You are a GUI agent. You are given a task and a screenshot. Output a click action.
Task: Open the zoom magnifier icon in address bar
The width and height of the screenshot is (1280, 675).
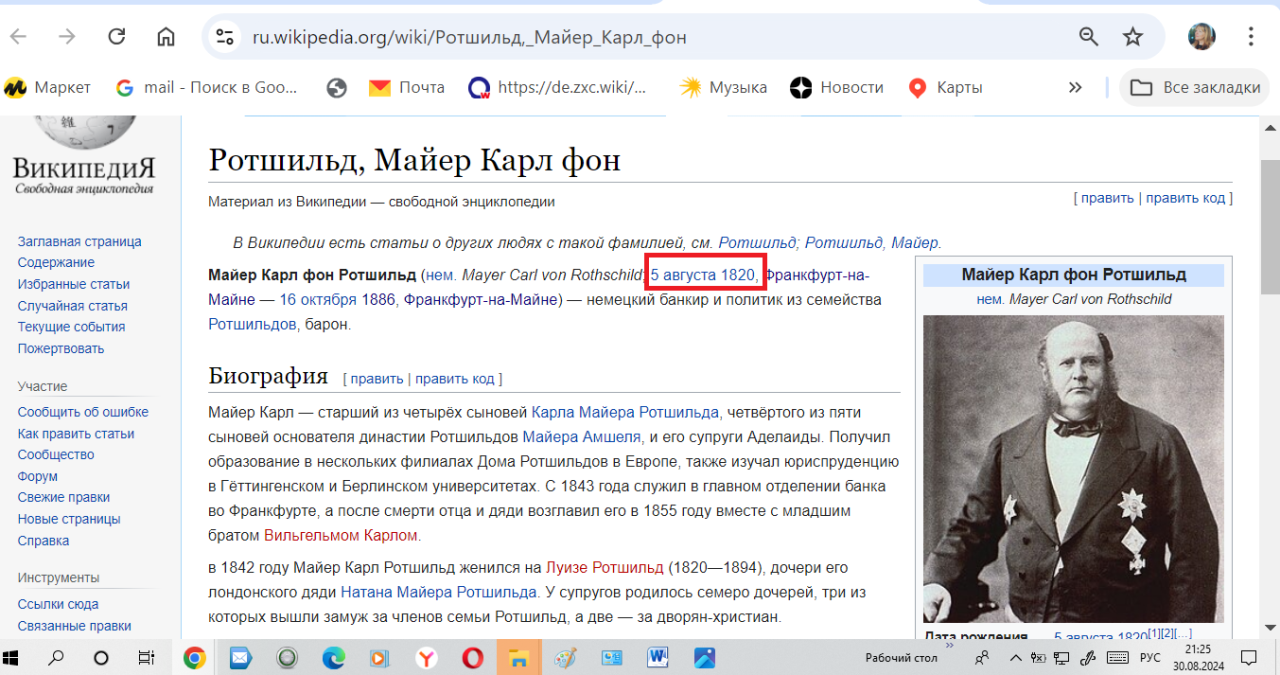pyautogui.click(x=1089, y=37)
